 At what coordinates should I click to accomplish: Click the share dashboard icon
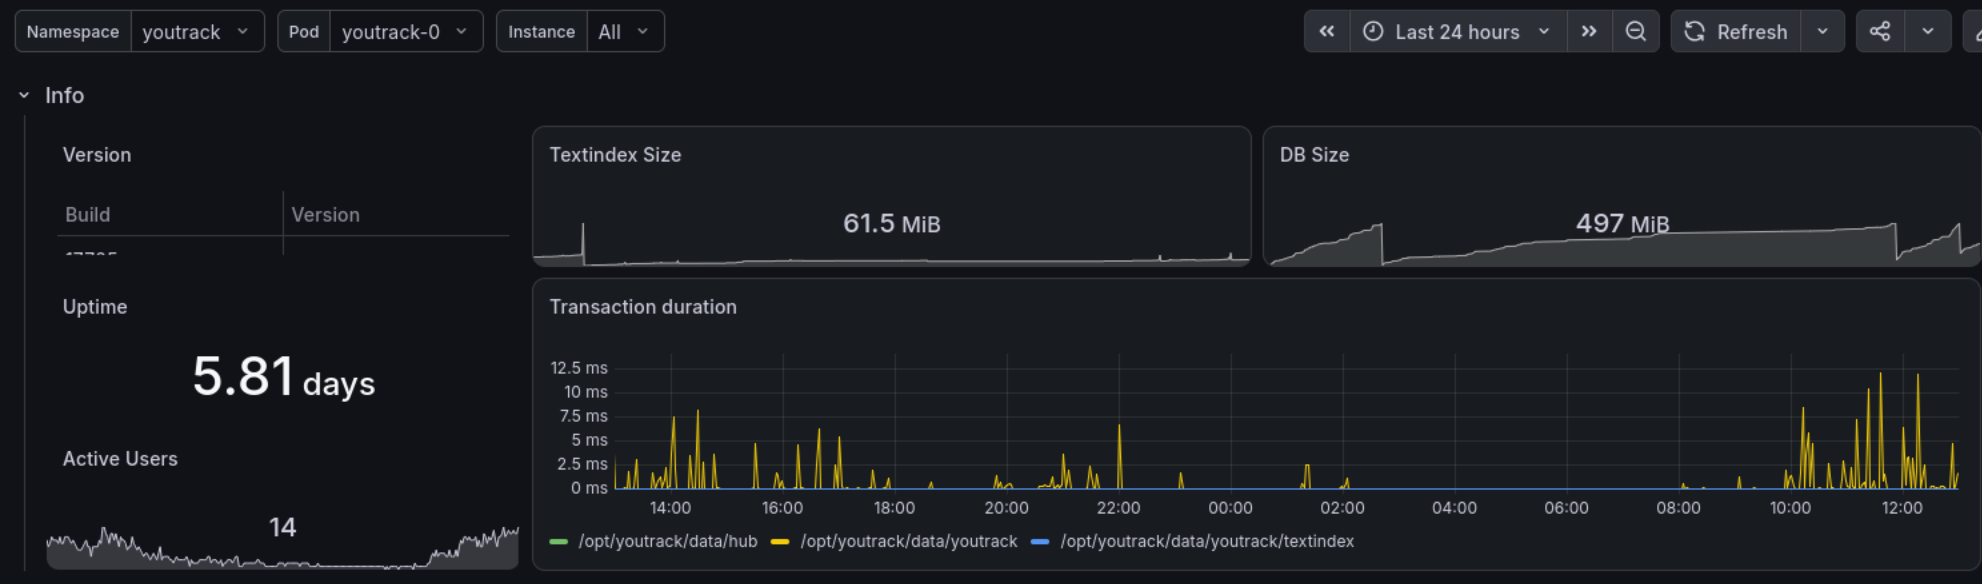pos(1880,31)
